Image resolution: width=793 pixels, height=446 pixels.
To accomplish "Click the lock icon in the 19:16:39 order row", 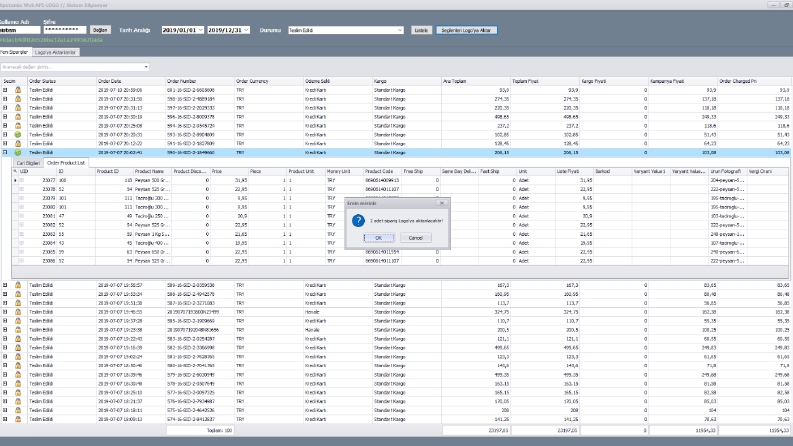I will pos(18,347).
